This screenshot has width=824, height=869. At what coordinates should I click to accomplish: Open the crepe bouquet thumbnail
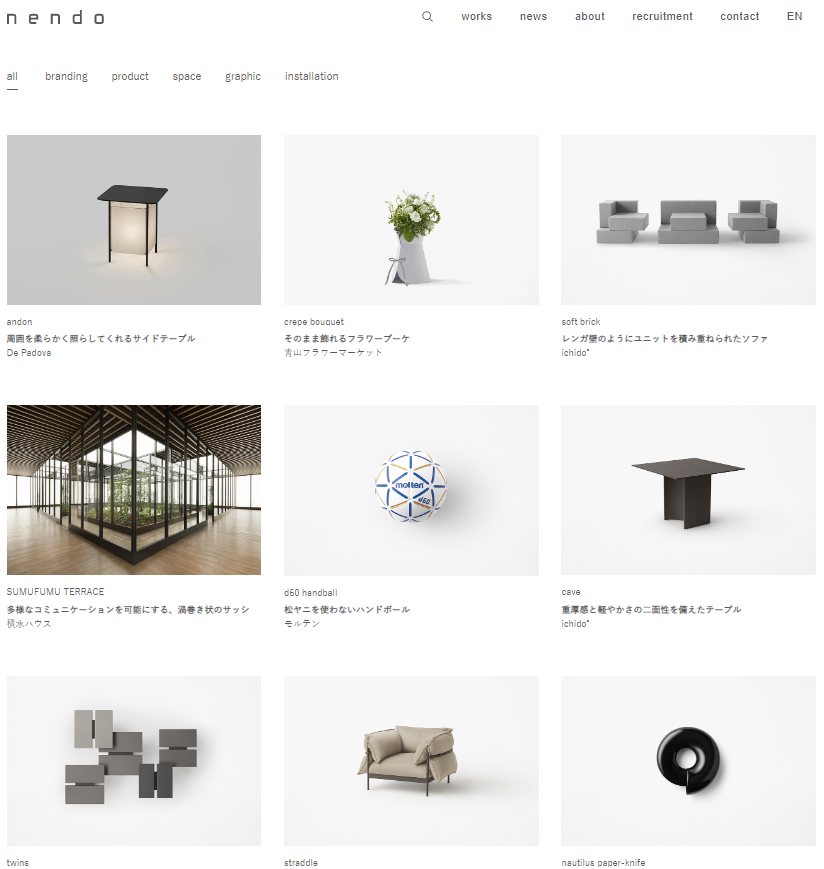411,220
